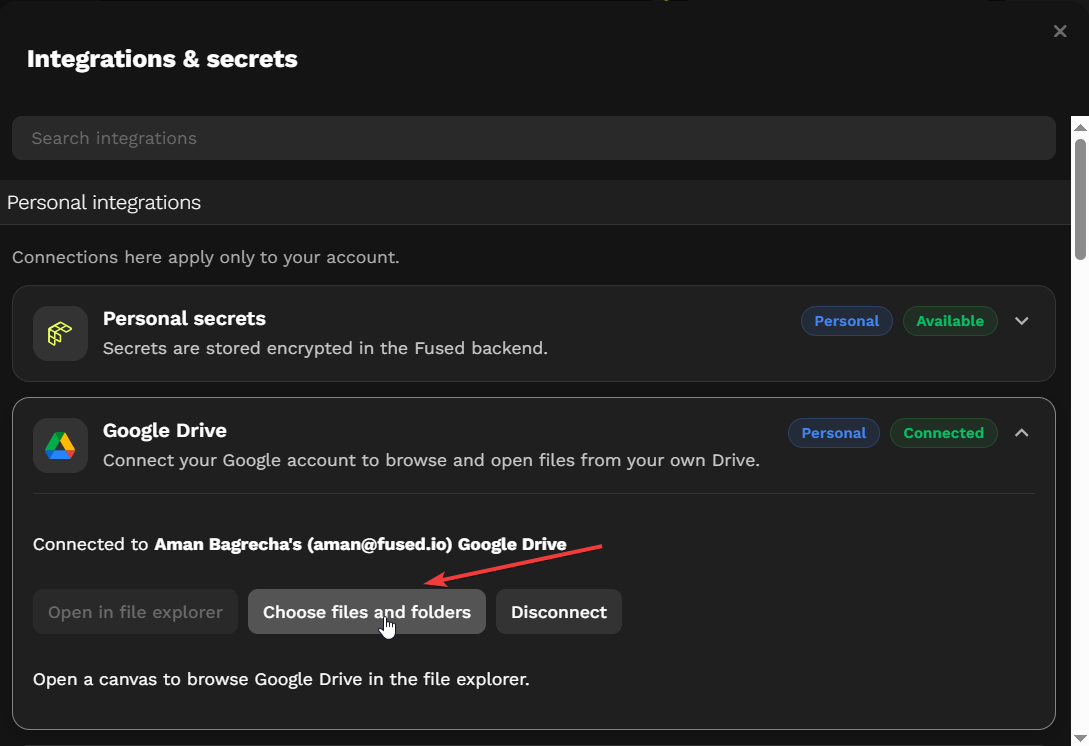
Task: Disconnect the Google Drive account
Action: [558, 612]
